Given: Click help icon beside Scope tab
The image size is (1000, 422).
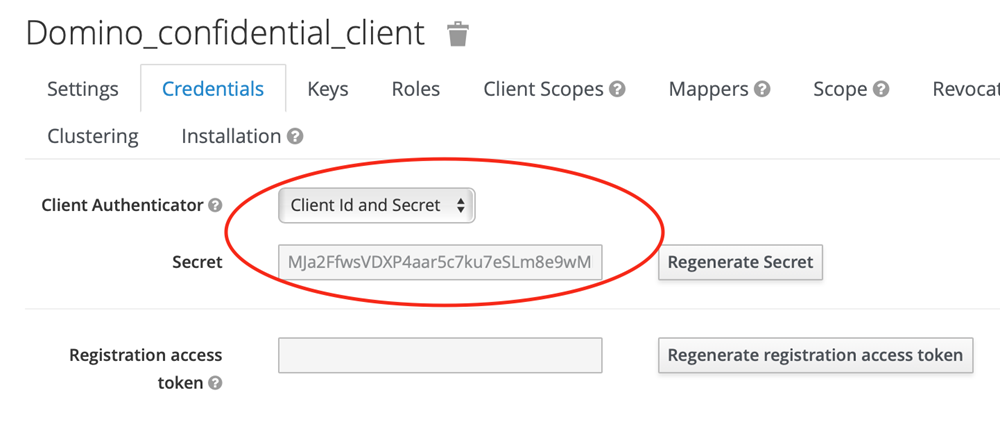Looking at the screenshot, I should point(881,89).
